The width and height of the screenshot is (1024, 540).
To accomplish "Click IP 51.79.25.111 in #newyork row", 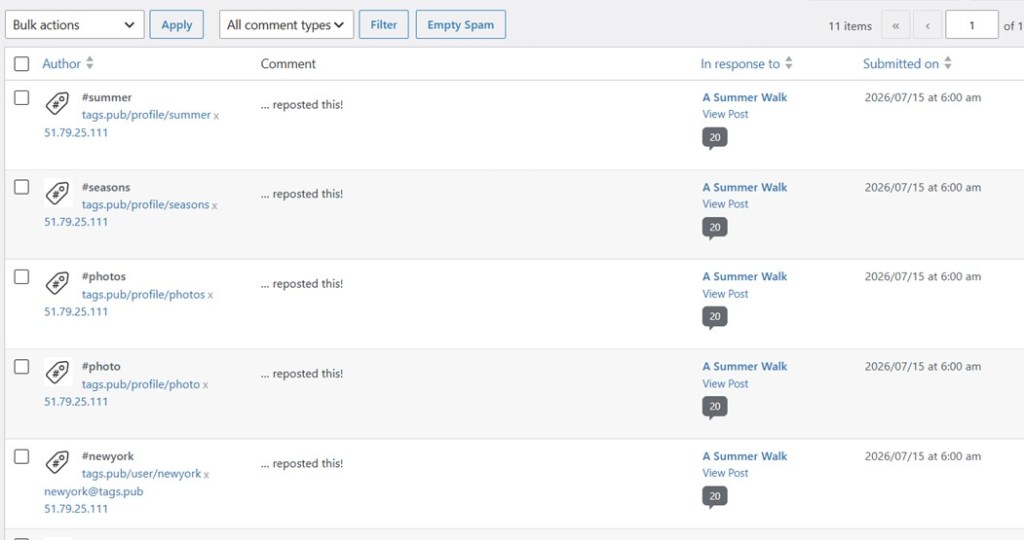I will click(76, 509).
